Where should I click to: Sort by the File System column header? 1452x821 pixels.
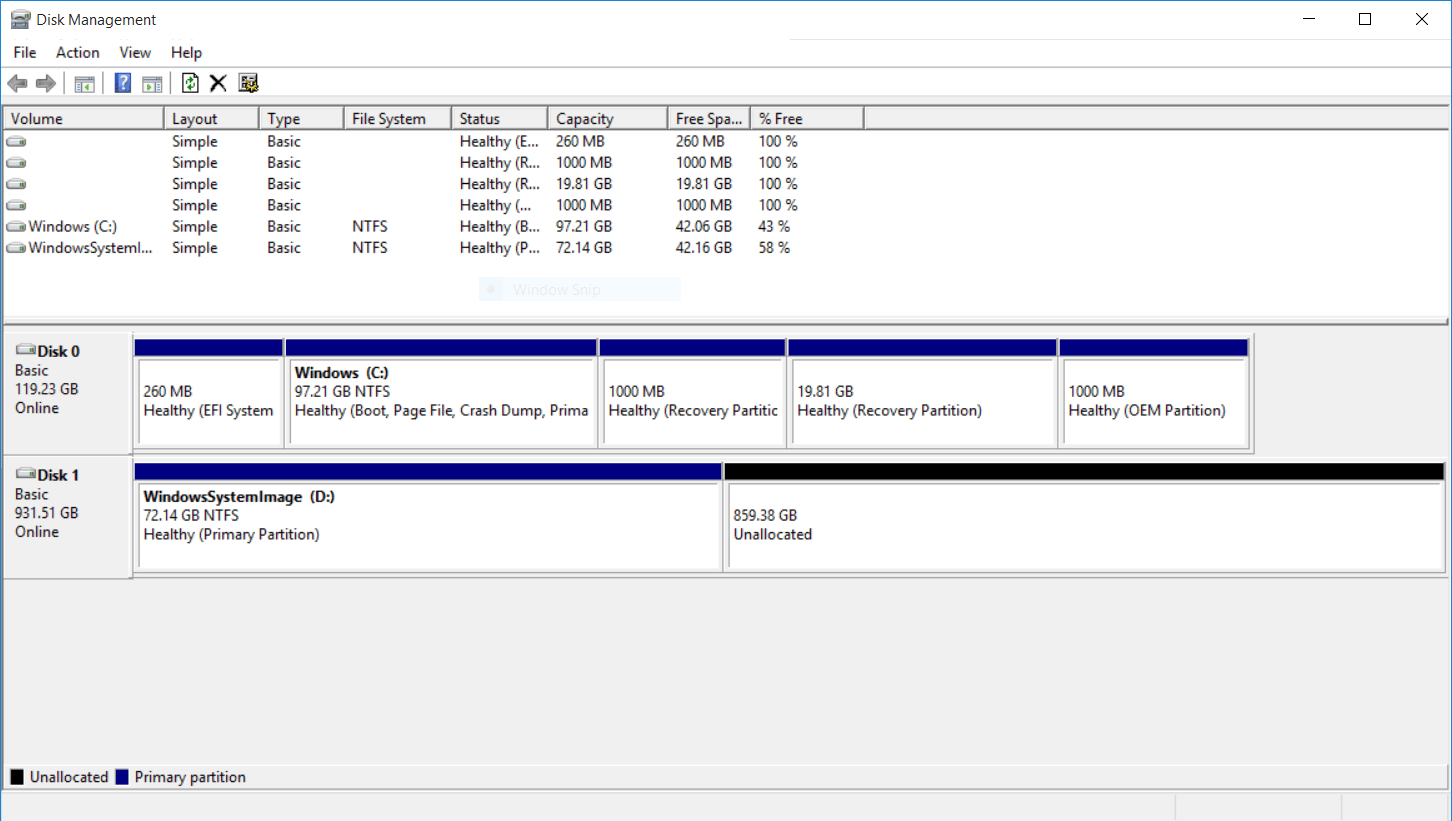pyautogui.click(x=397, y=118)
